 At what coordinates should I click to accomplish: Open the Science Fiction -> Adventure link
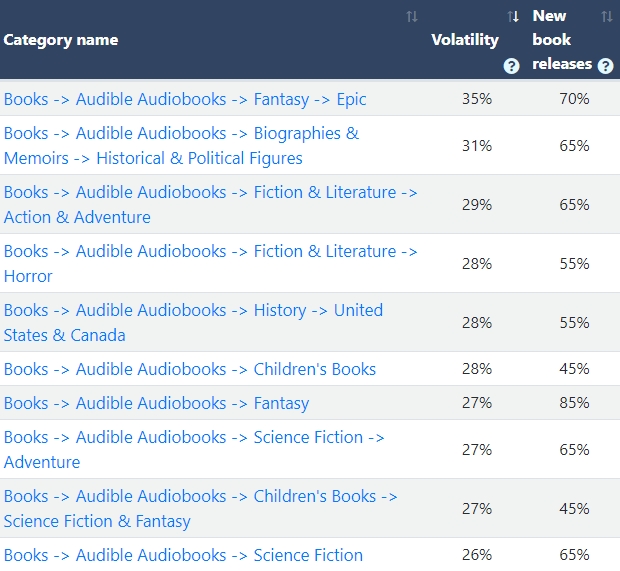click(194, 450)
